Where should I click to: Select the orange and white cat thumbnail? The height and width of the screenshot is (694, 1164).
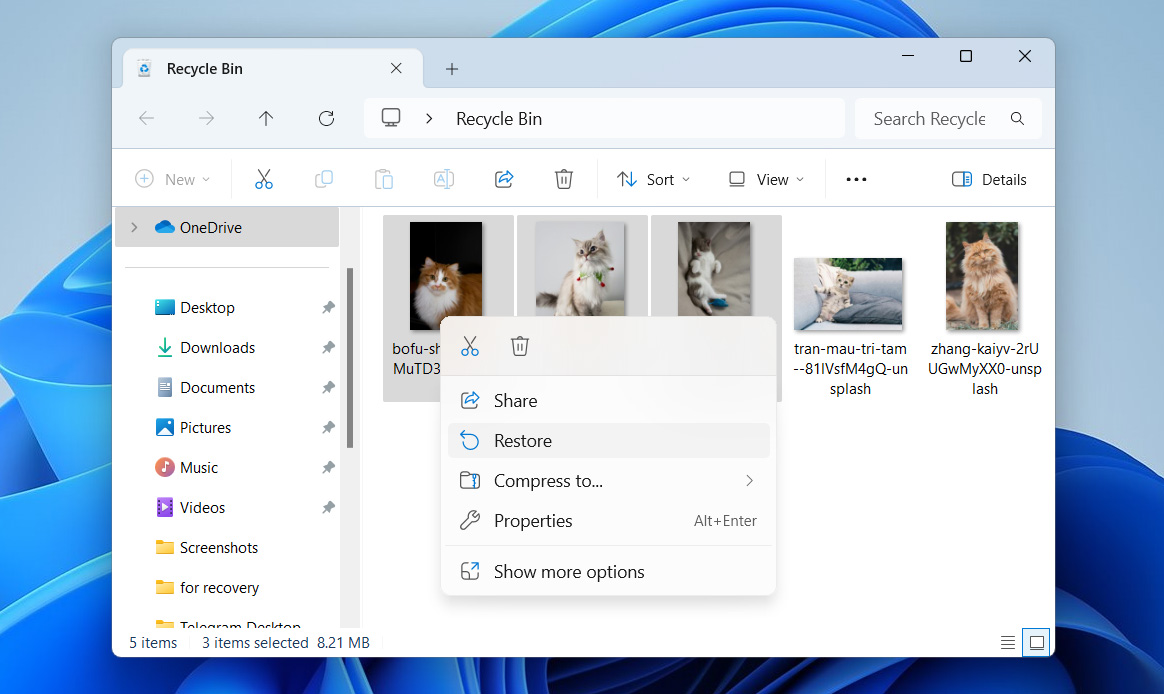[x=445, y=275]
